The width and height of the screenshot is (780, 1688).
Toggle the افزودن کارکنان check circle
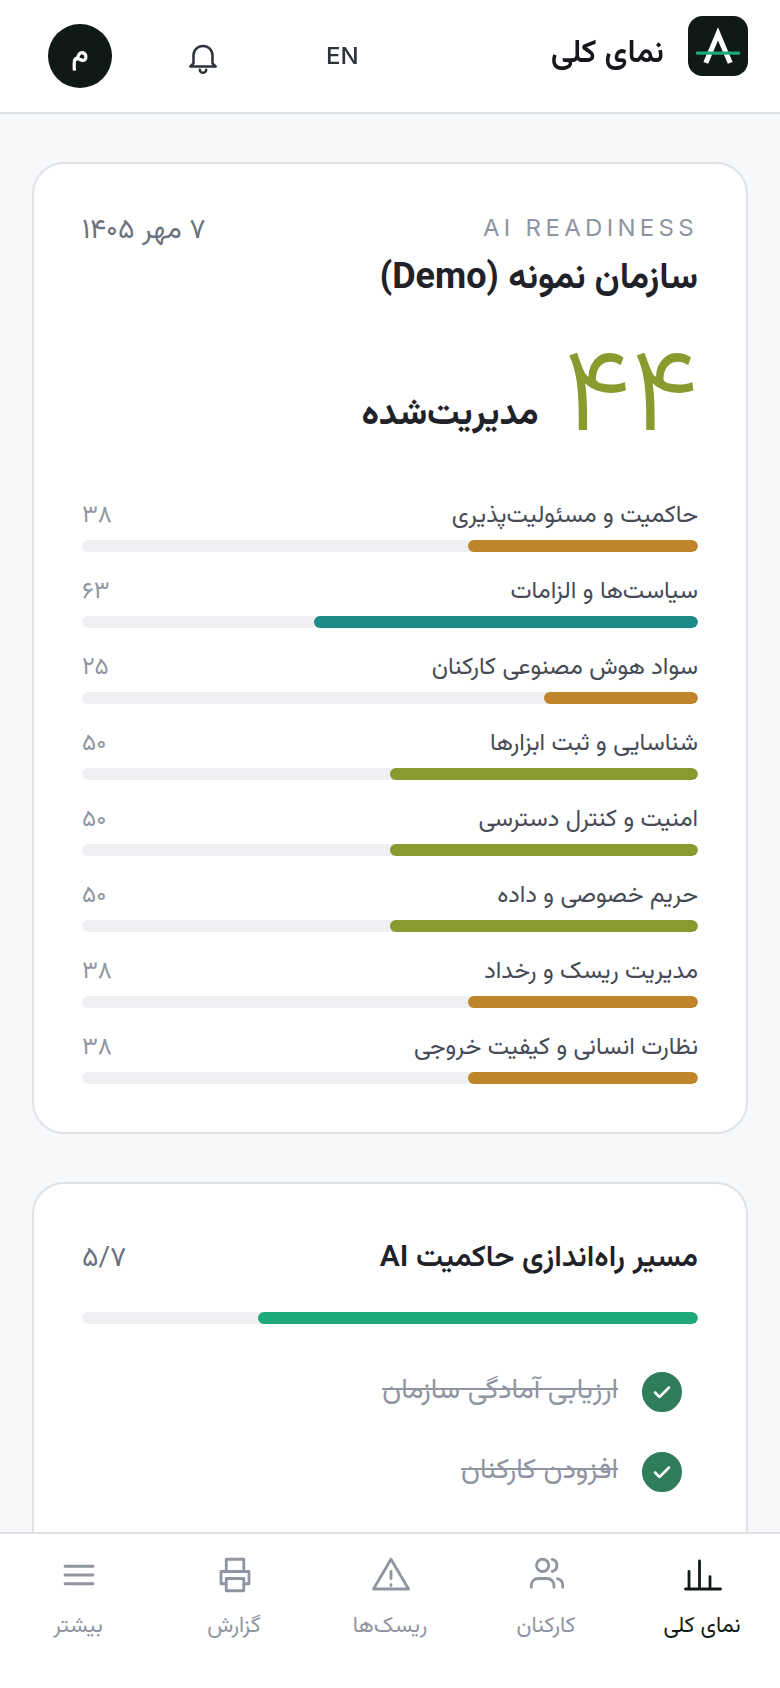[x=662, y=1471]
